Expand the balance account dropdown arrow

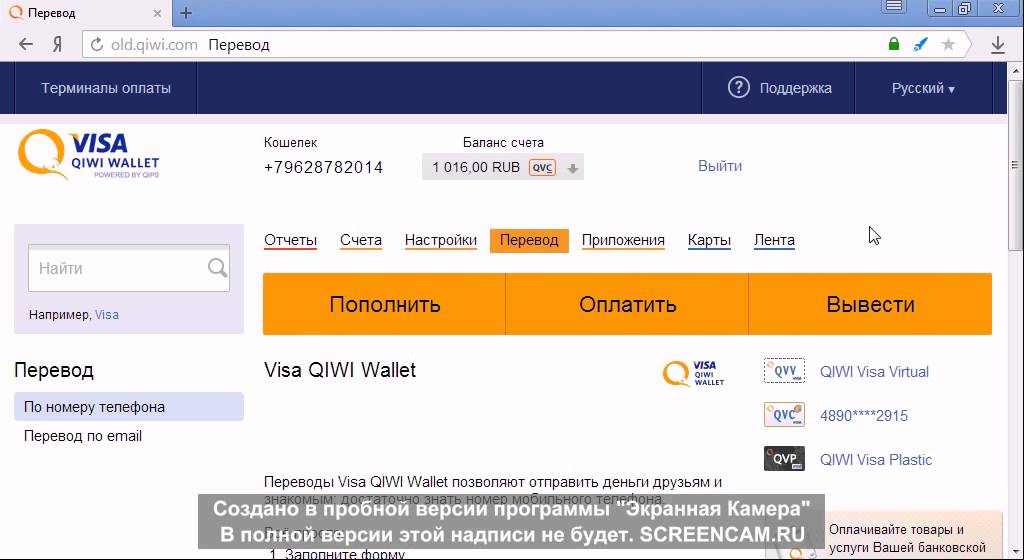(573, 168)
